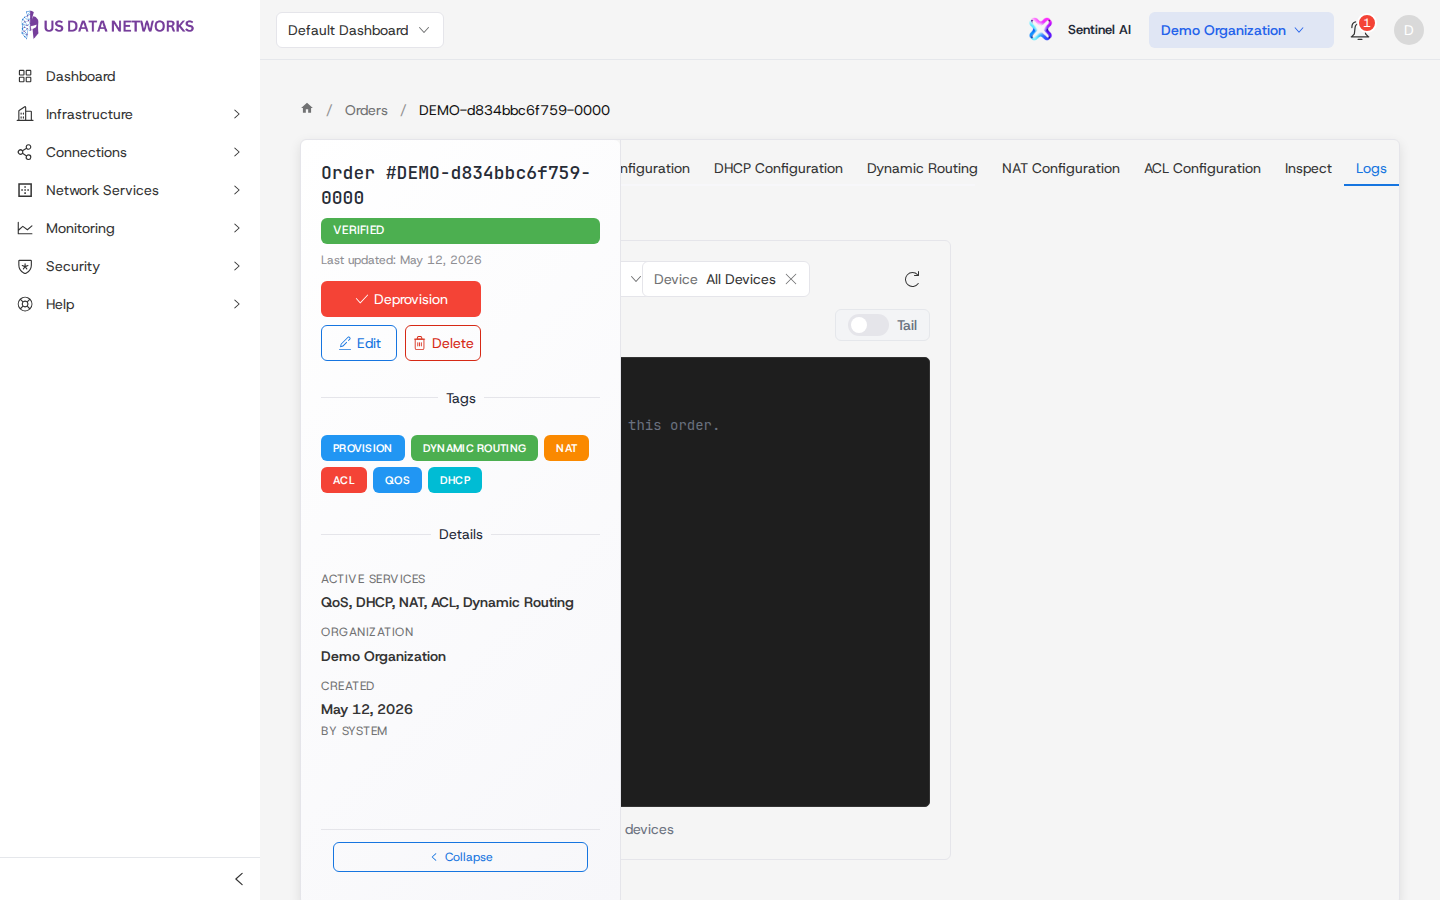Open Monitoring in the sidebar
This screenshot has height=900, width=1440.
[80, 228]
